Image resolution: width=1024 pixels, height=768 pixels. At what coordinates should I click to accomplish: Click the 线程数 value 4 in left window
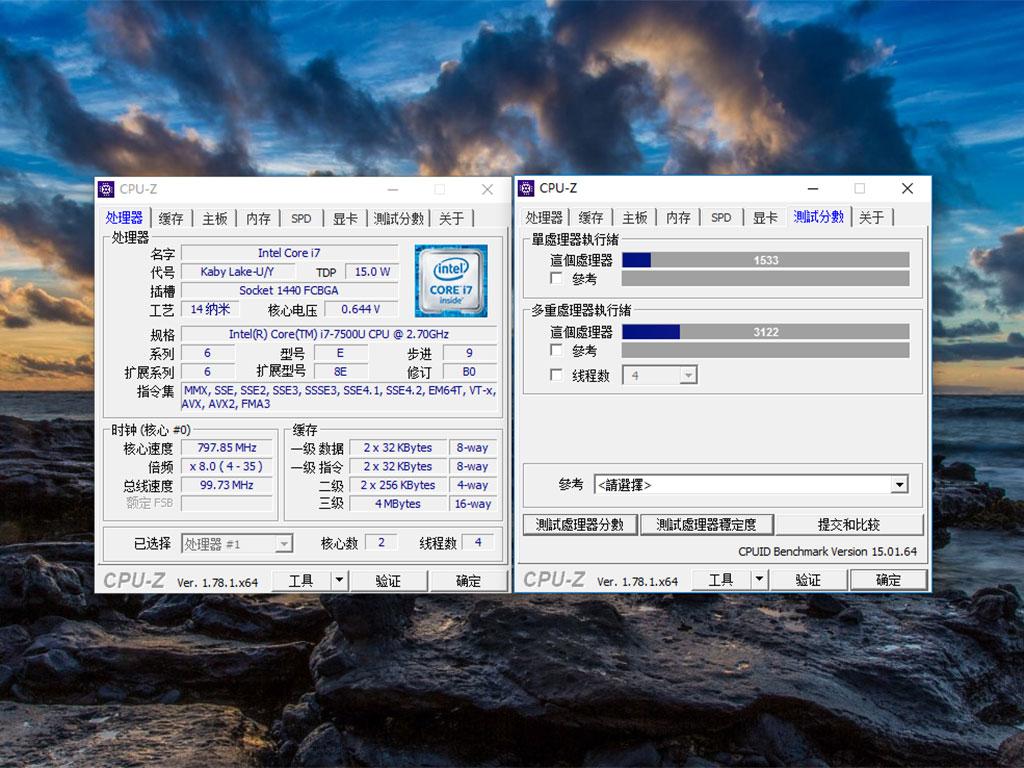(478, 542)
